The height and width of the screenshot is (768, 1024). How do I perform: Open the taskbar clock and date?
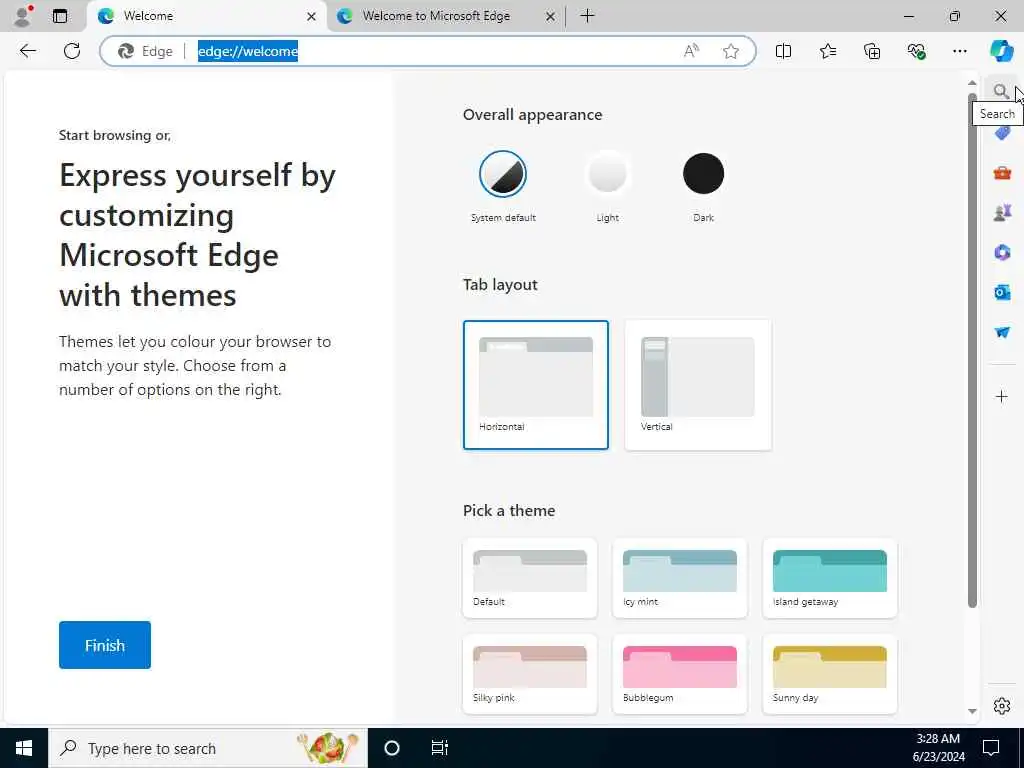pos(938,748)
